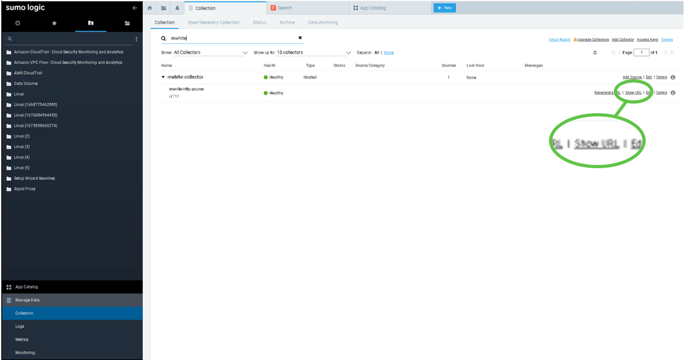Click the blue New tab button
This screenshot has width=688, height=360.
pyautogui.click(x=444, y=8)
